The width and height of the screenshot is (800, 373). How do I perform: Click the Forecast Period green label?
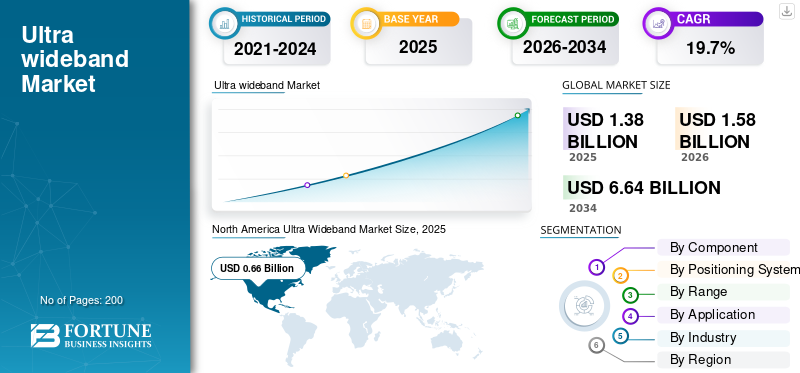pyautogui.click(x=572, y=19)
